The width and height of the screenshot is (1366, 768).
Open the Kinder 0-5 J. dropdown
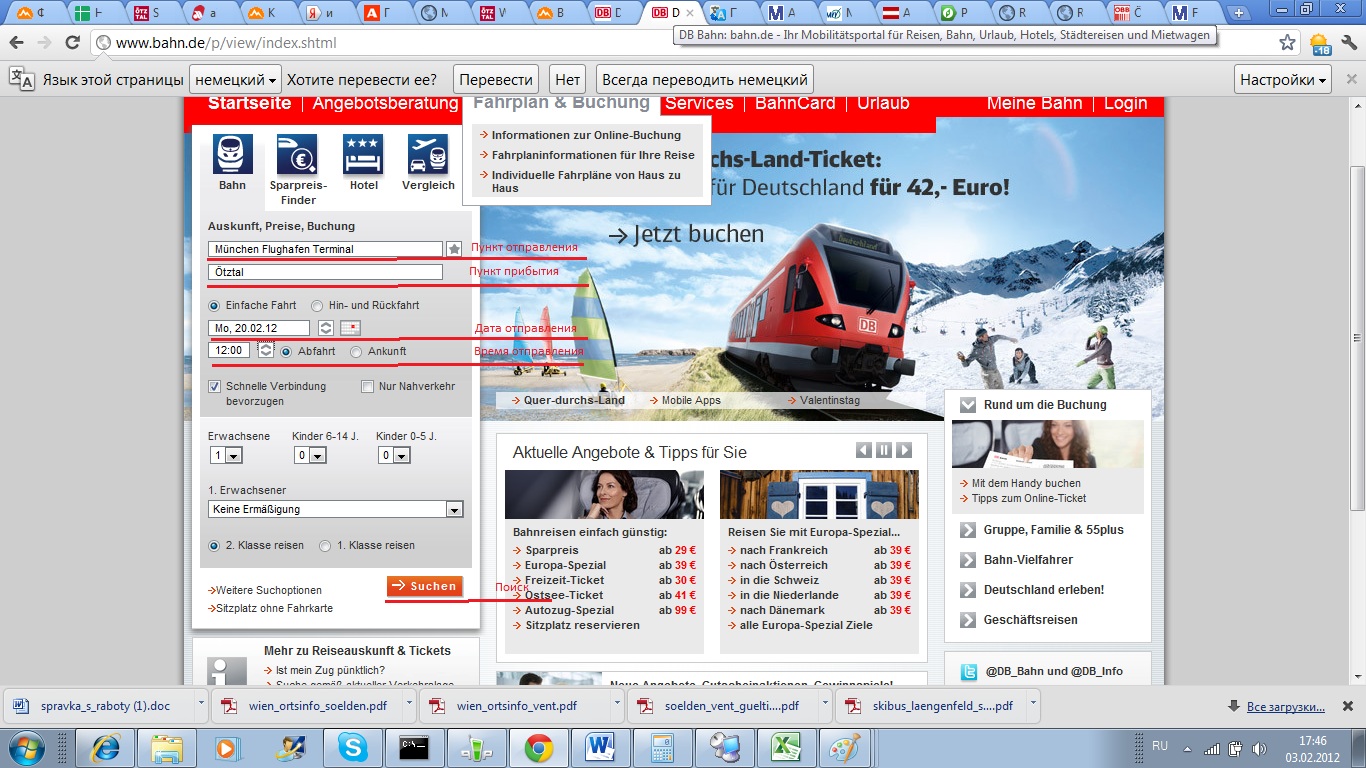pyautogui.click(x=394, y=455)
